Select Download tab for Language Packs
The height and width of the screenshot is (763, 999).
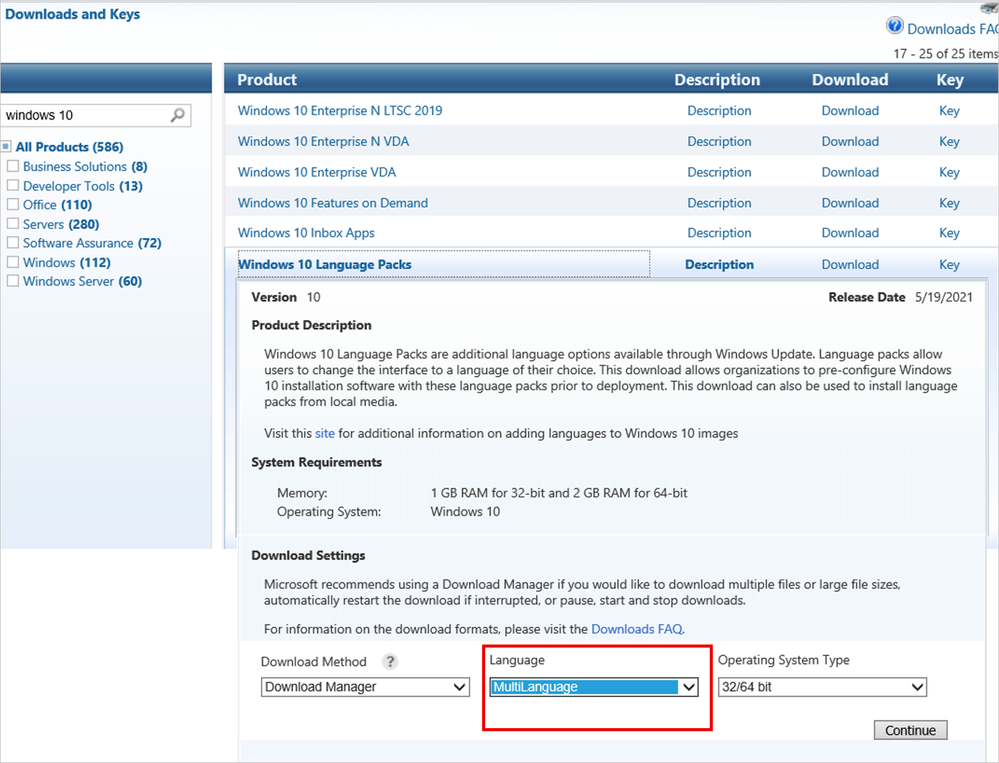click(x=850, y=264)
